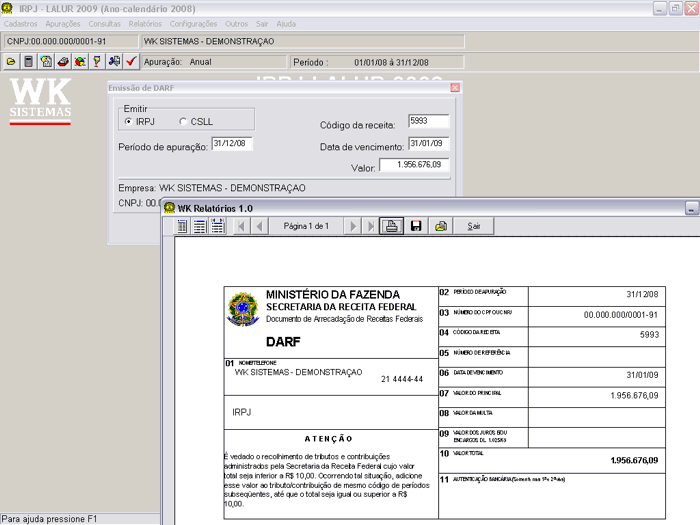The width and height of the screenshot is (700, 525).
Task: Select the CSLL radio option
Action: (x=182, y=122)
